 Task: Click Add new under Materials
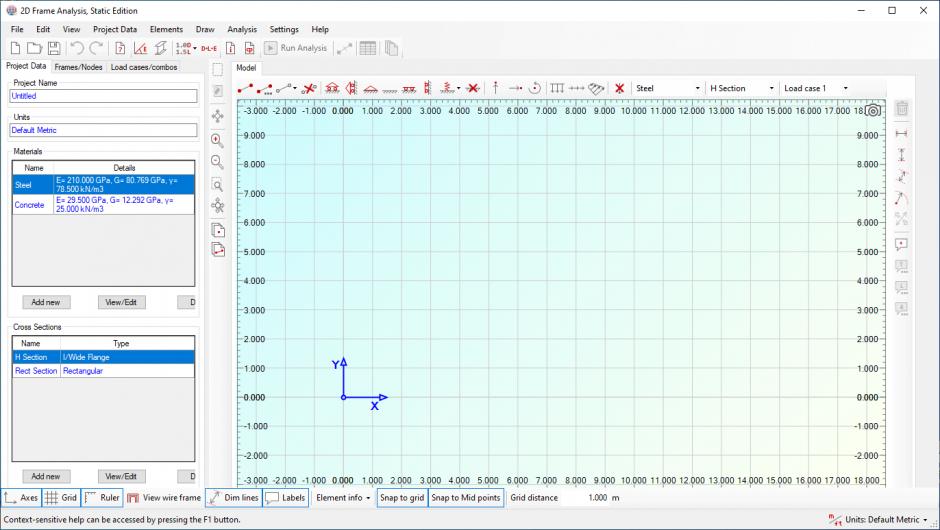(x=46, y=302)
